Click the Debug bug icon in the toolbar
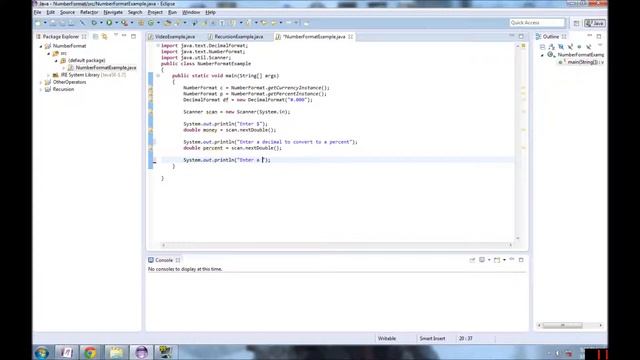The width and height of the screenshot is (640, 360). click(94, 23)
